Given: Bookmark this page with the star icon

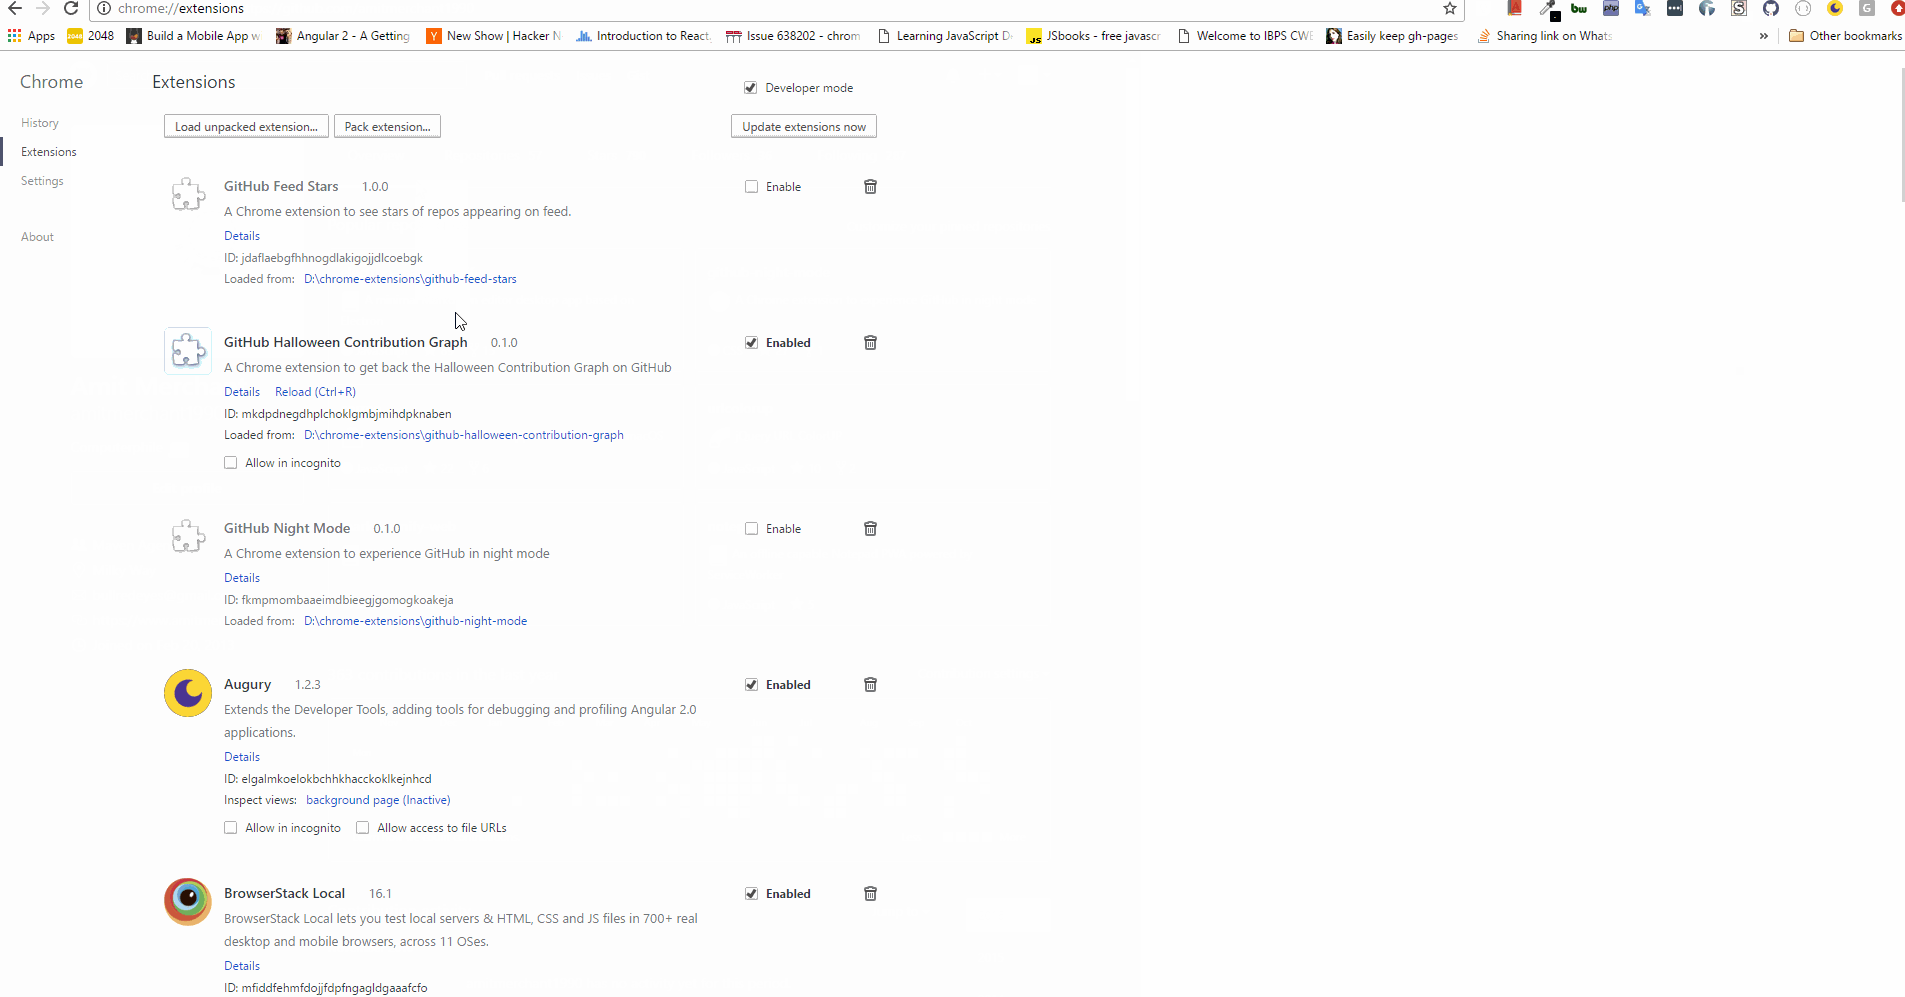Looking at the screenshot, I should pos(1449,8).
